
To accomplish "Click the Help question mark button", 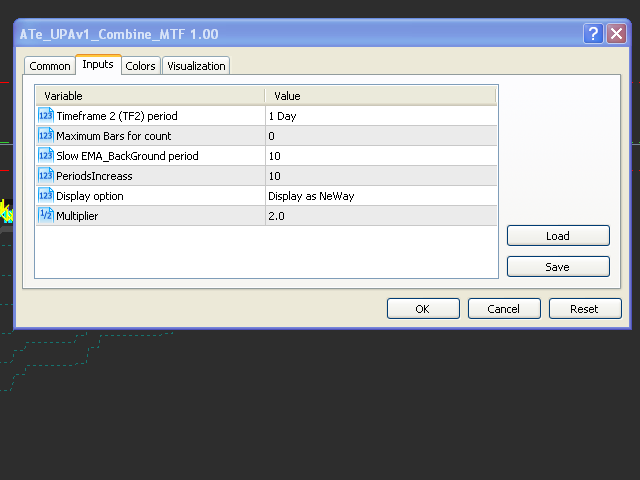I will [x=593, y=34].
